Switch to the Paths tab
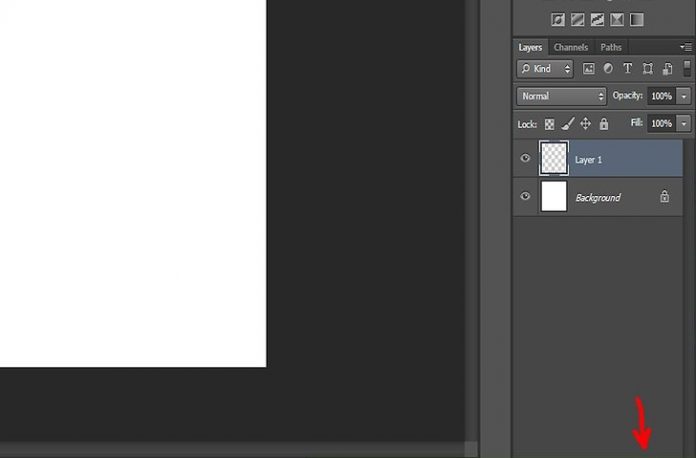The height and width of the screenshot is (458, 696). click(611, 47)
